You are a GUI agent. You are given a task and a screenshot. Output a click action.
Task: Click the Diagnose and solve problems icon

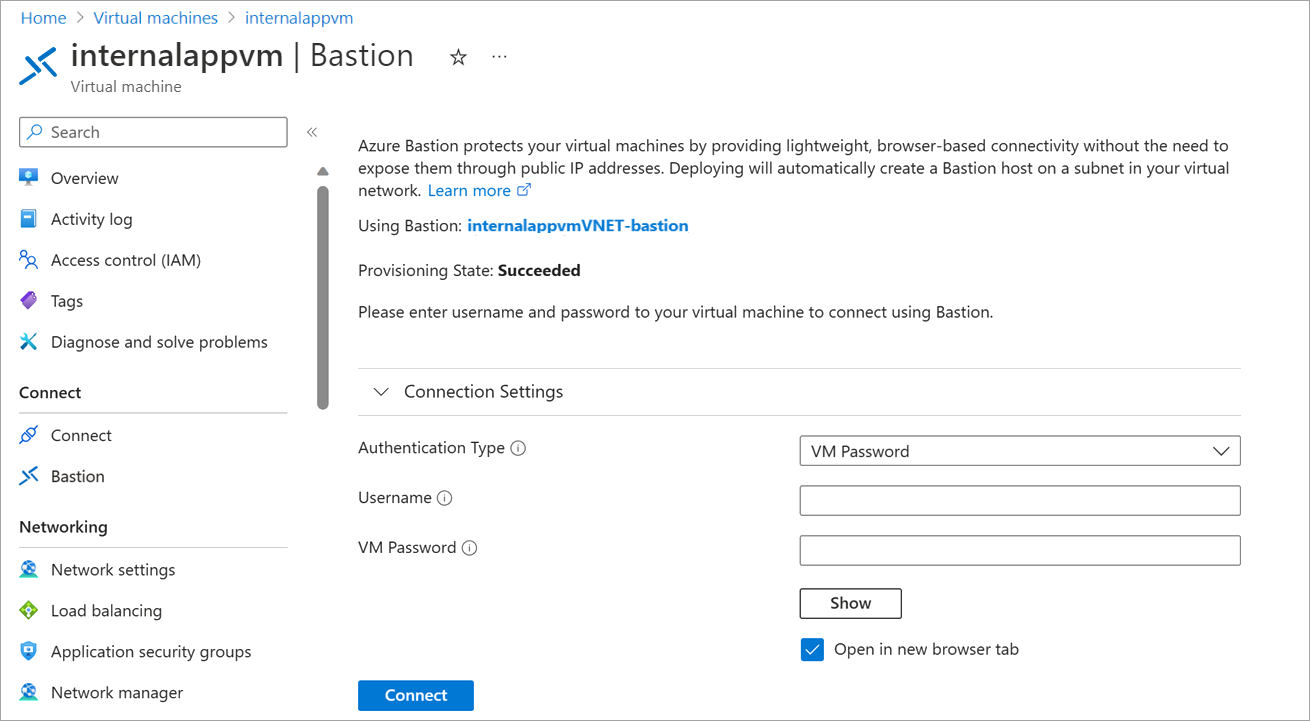pos(29,342)
